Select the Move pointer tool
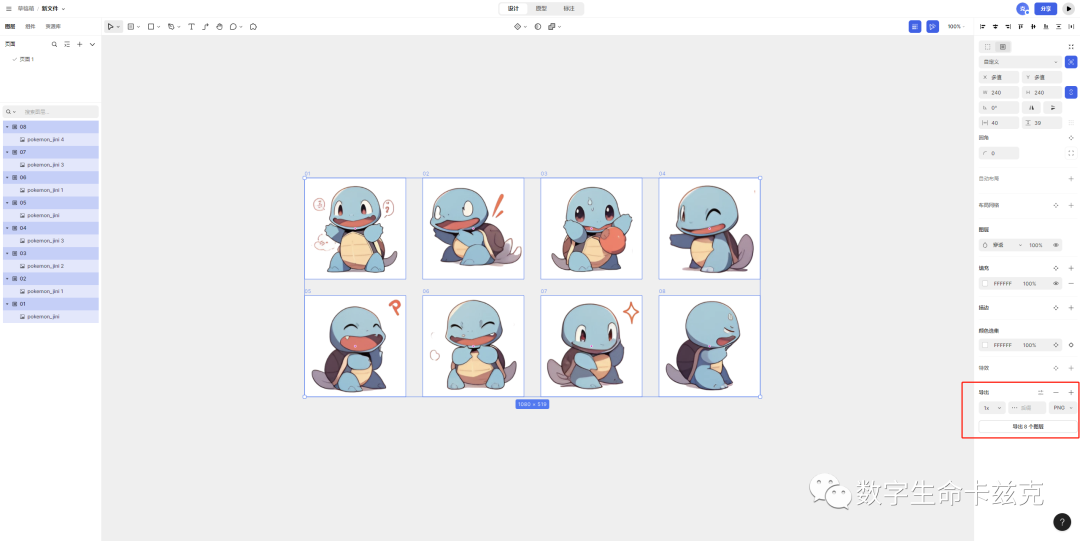The height and width of the screenshot is (541, 1080). 110,27
